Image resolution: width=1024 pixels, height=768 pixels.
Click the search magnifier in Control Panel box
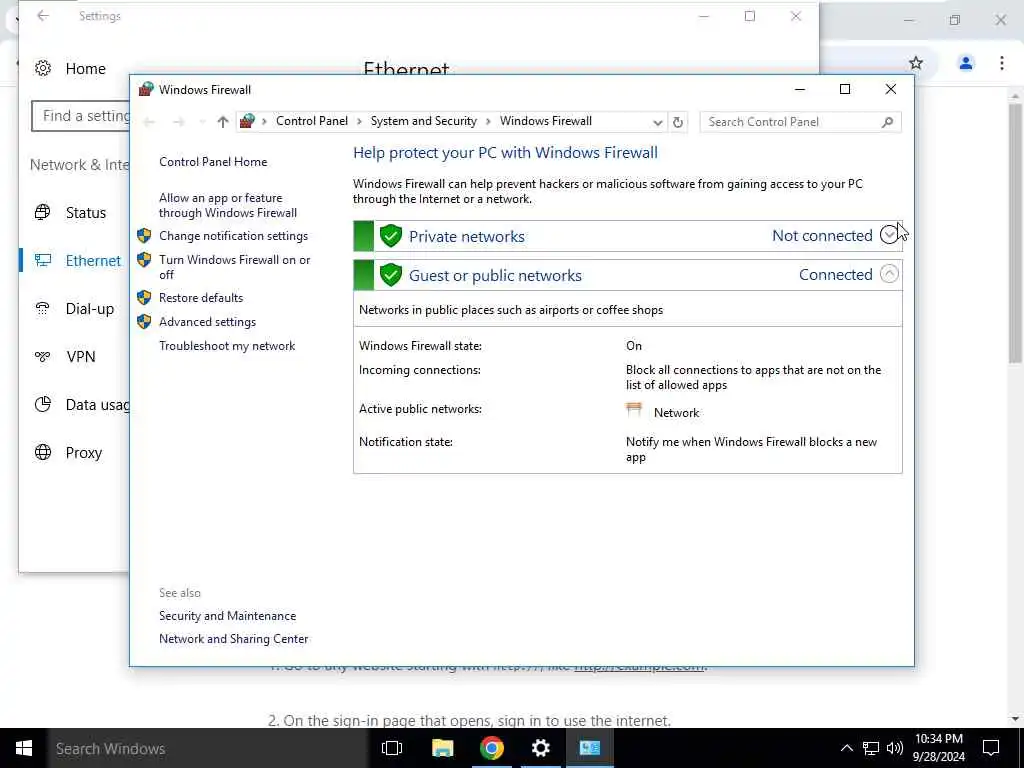coord(887,122)
